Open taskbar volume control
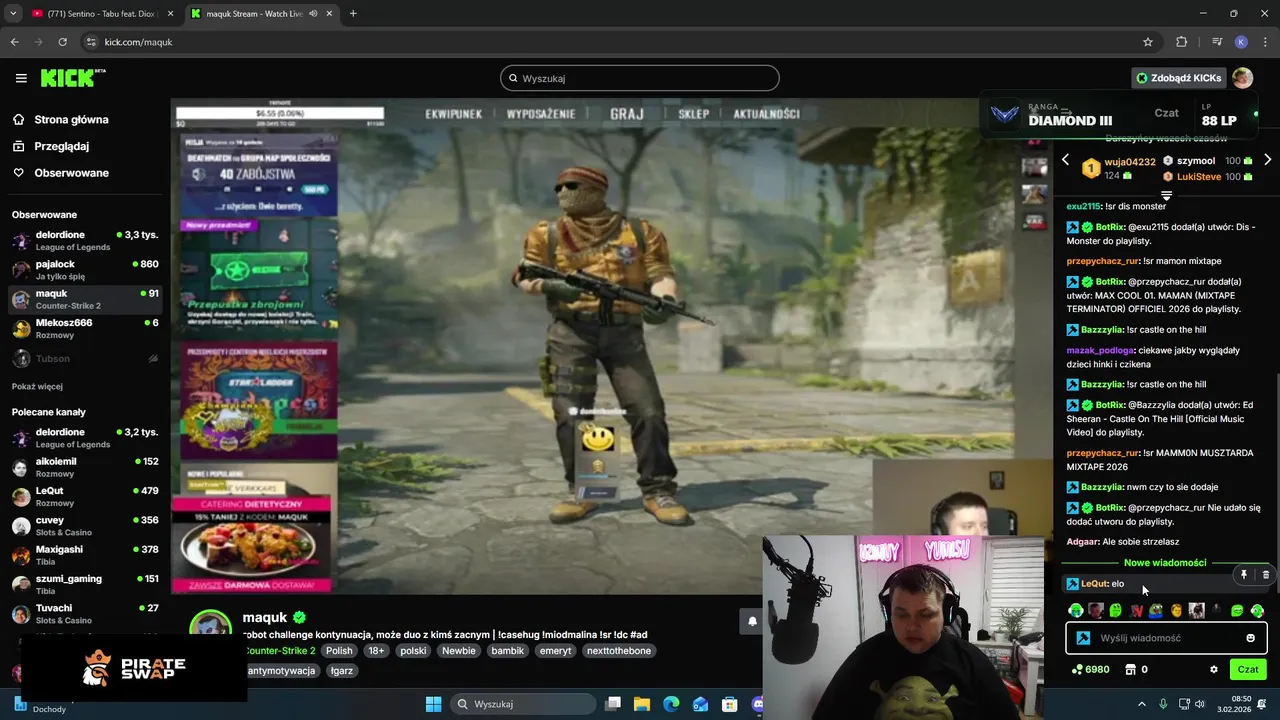 (x=1200, y=704)
